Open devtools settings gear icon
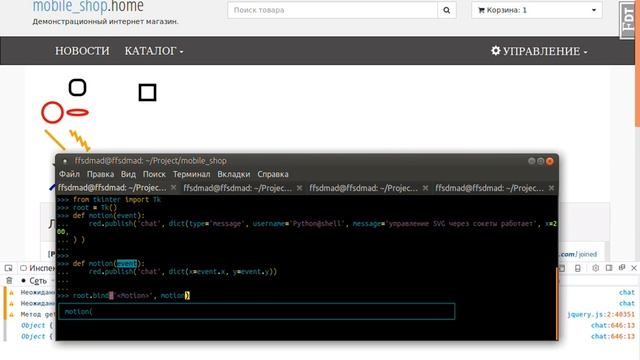The width and height of the screenshot is (640, 360). click(596, 268)
